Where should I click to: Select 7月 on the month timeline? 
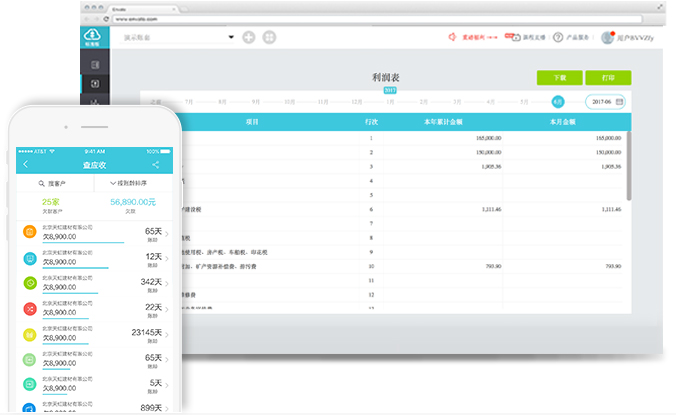point(188,101)
